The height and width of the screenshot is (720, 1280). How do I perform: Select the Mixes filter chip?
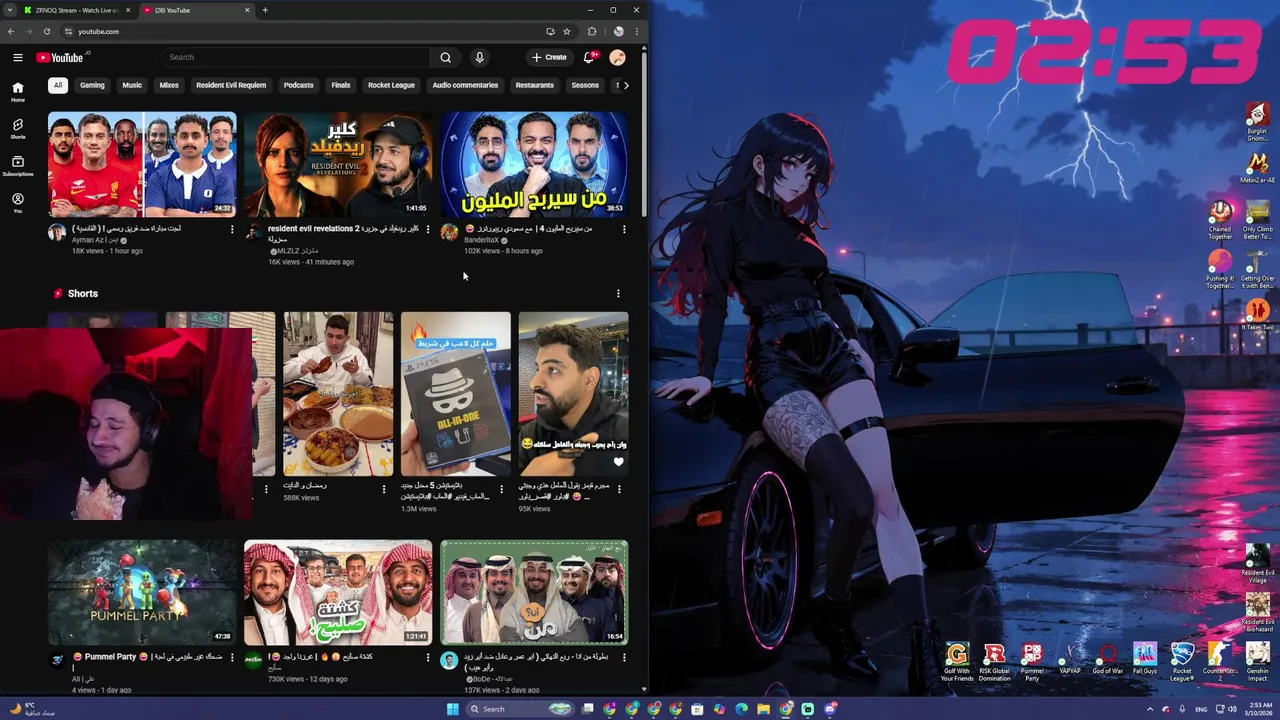tap(169, 85)
